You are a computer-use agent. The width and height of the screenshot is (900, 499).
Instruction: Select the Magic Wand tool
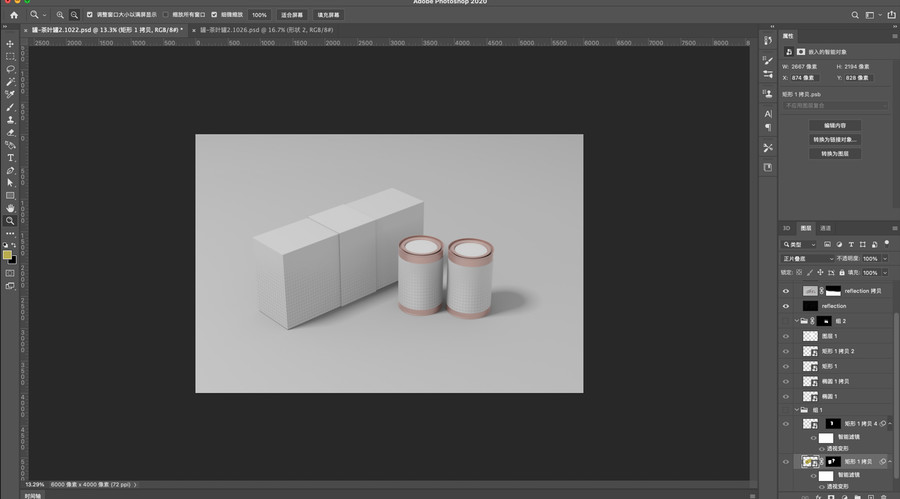pos(10,82)
